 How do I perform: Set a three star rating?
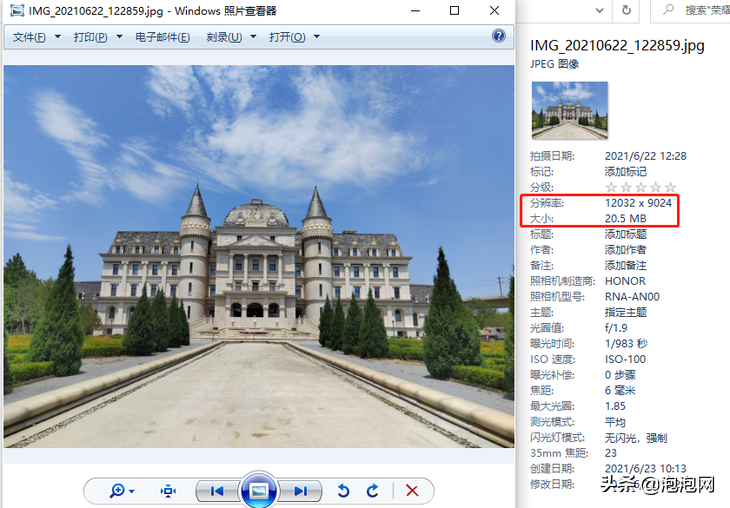coord(641,187)
